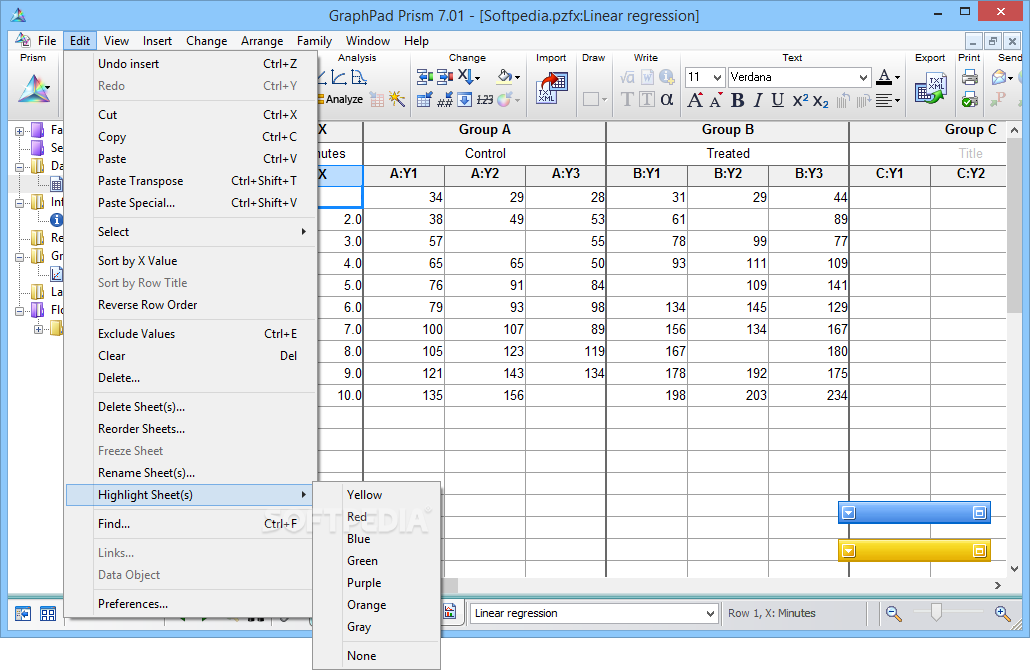Toggle superscript X² formatting
The image size is (1030, 670).
800,100
